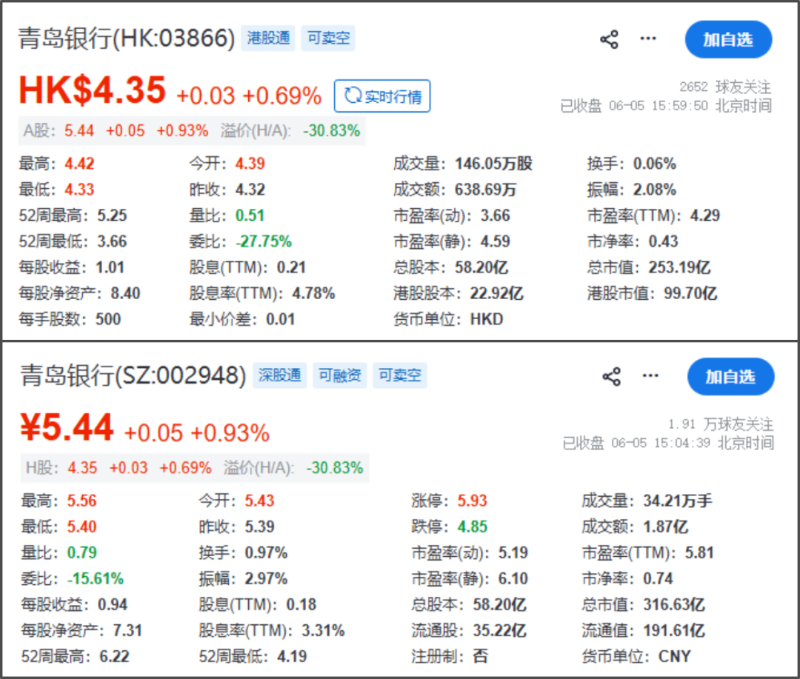Click share icon for HK:03866 stock

tap(609, 39)
